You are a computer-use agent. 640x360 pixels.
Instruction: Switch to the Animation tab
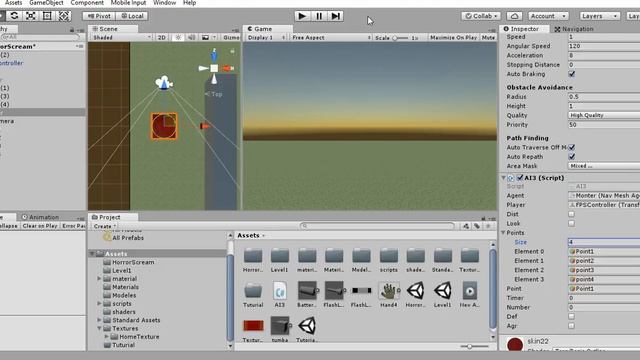coord(40,217)
